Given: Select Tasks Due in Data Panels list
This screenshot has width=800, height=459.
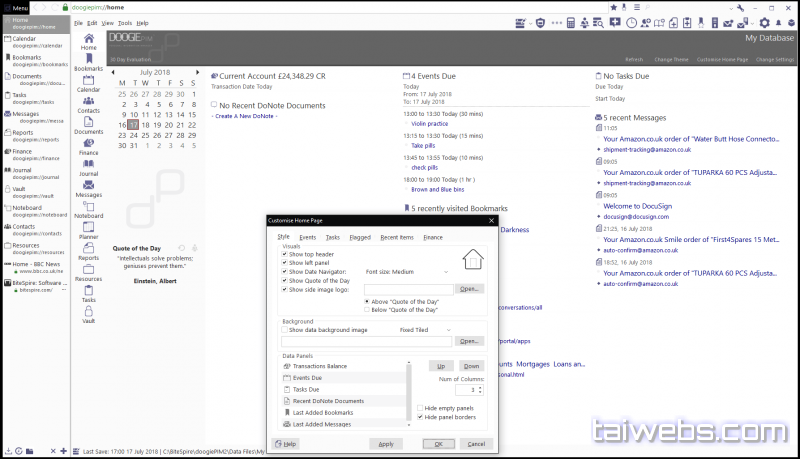Looking at the screenshot, I should tap(308, 389).
